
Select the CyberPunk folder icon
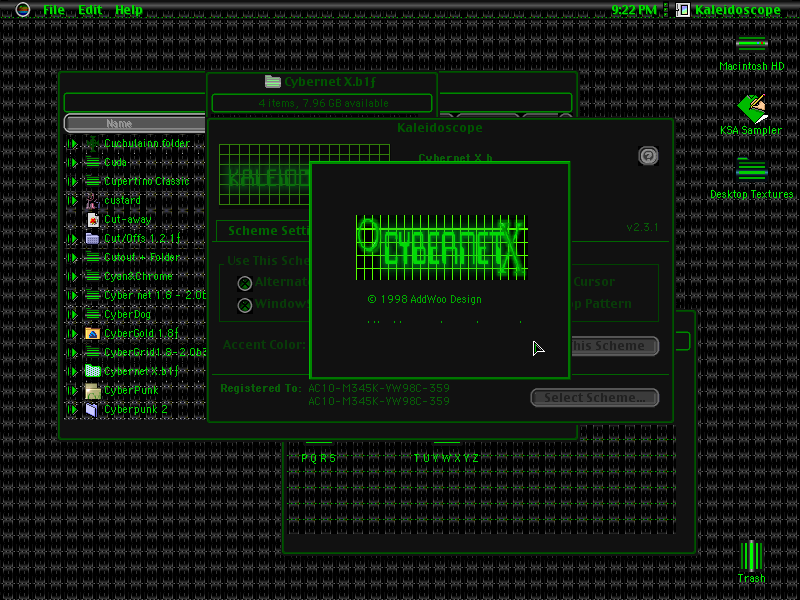pyautogui.click(x=92, y=391)
